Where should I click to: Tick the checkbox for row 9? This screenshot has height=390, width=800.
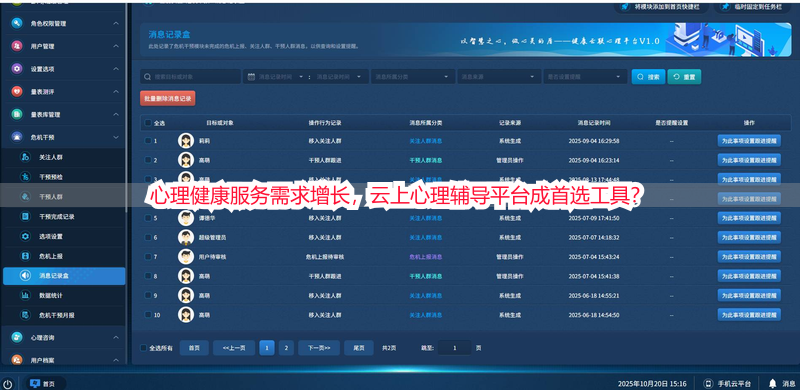click(x=148, y=295)
